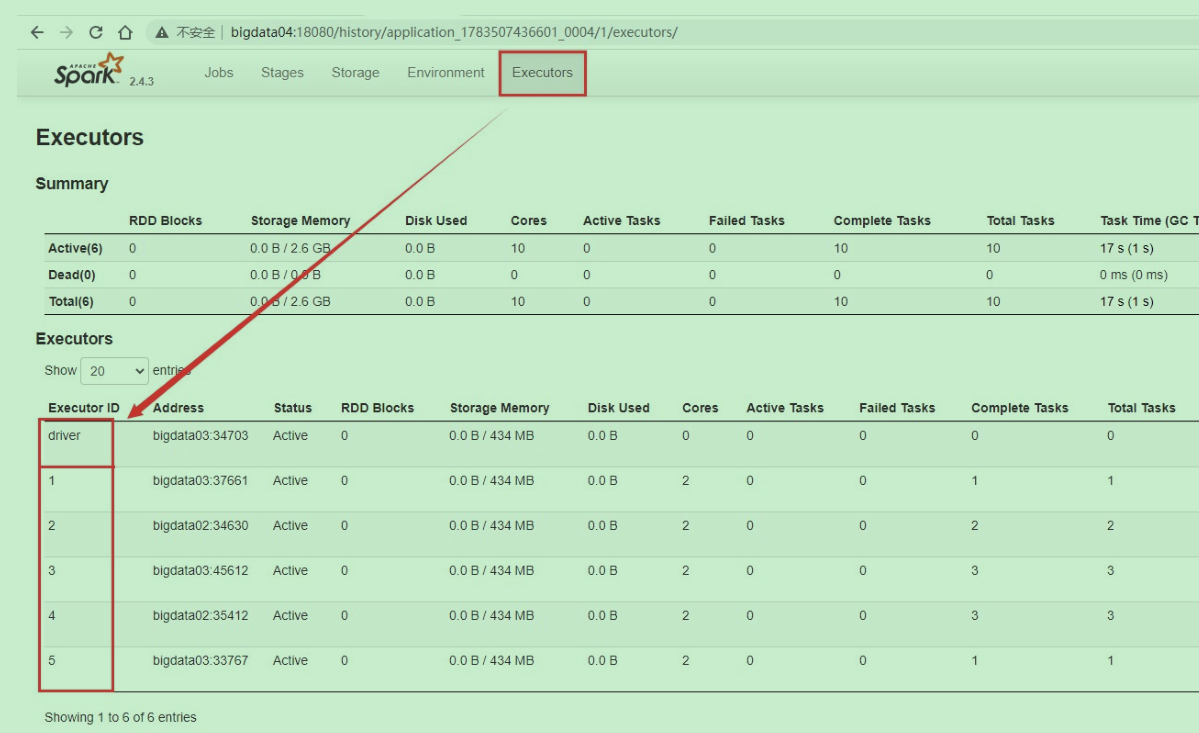The width and height of the screenshot is (1199, 733).
Task: Click the Summary section heading
Action: coord(72,184)
